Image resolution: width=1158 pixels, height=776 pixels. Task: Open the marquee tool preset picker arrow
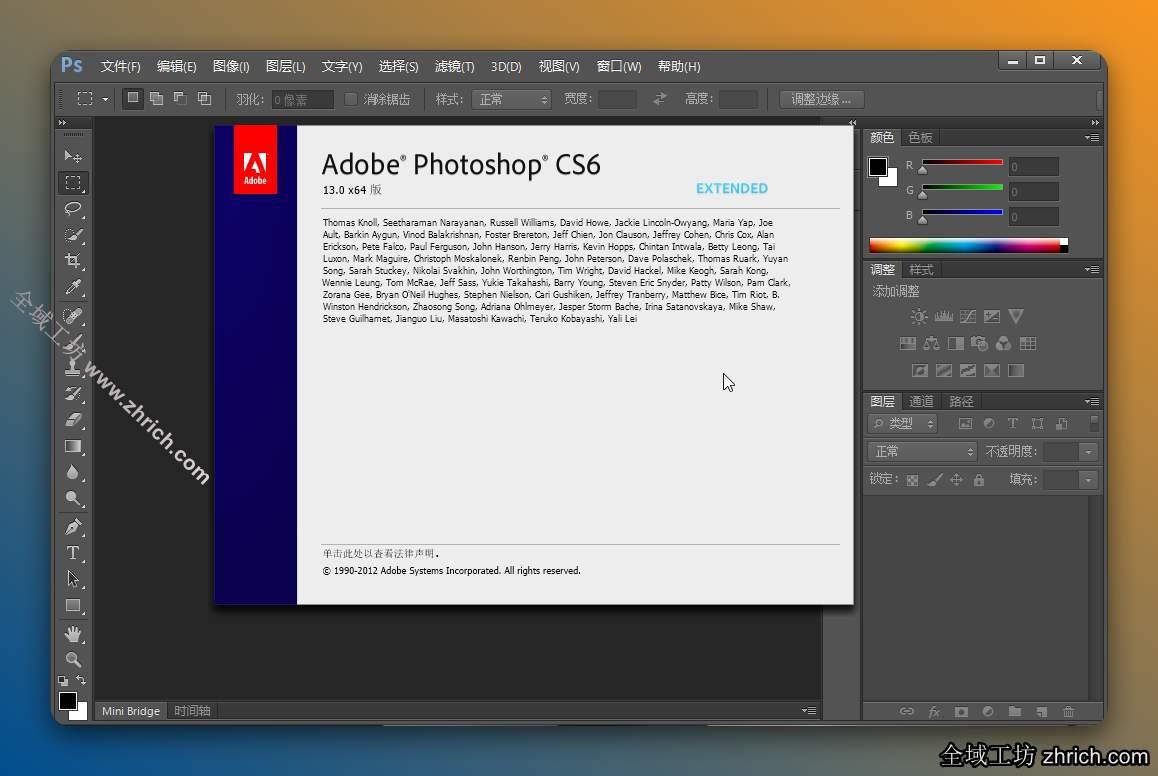pyautogui.click(x=106, y=99)
